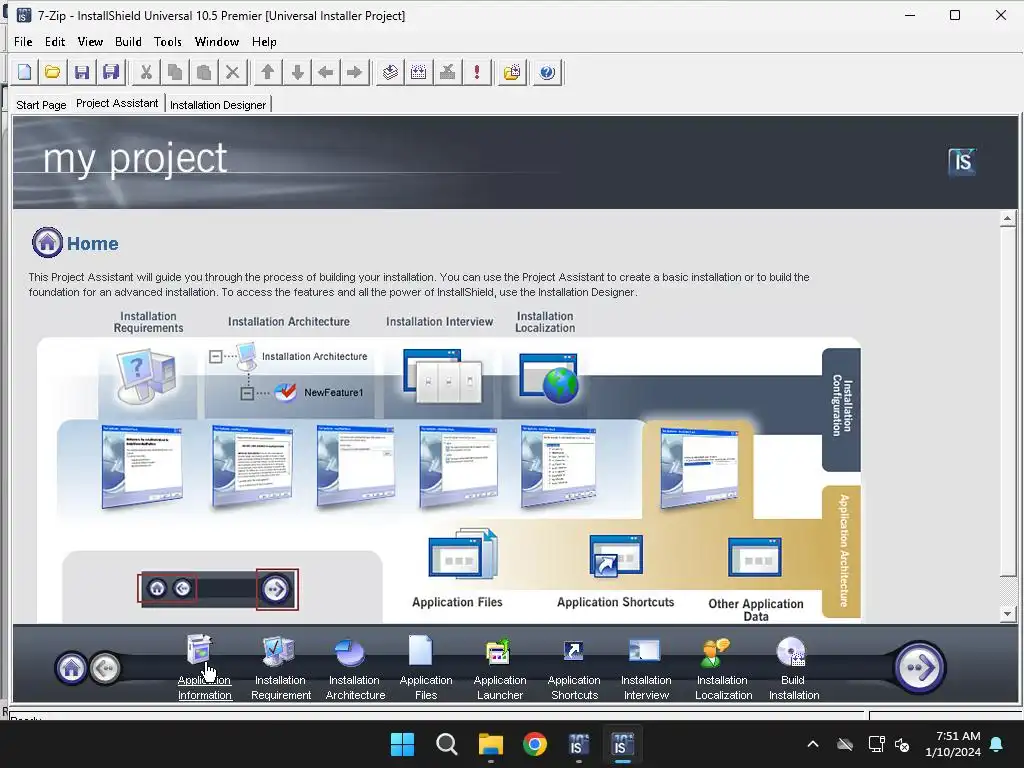Open Build Installation in bottom bar
The height and width of the screenshot is (768, 1024).
(x=793, y=667)
